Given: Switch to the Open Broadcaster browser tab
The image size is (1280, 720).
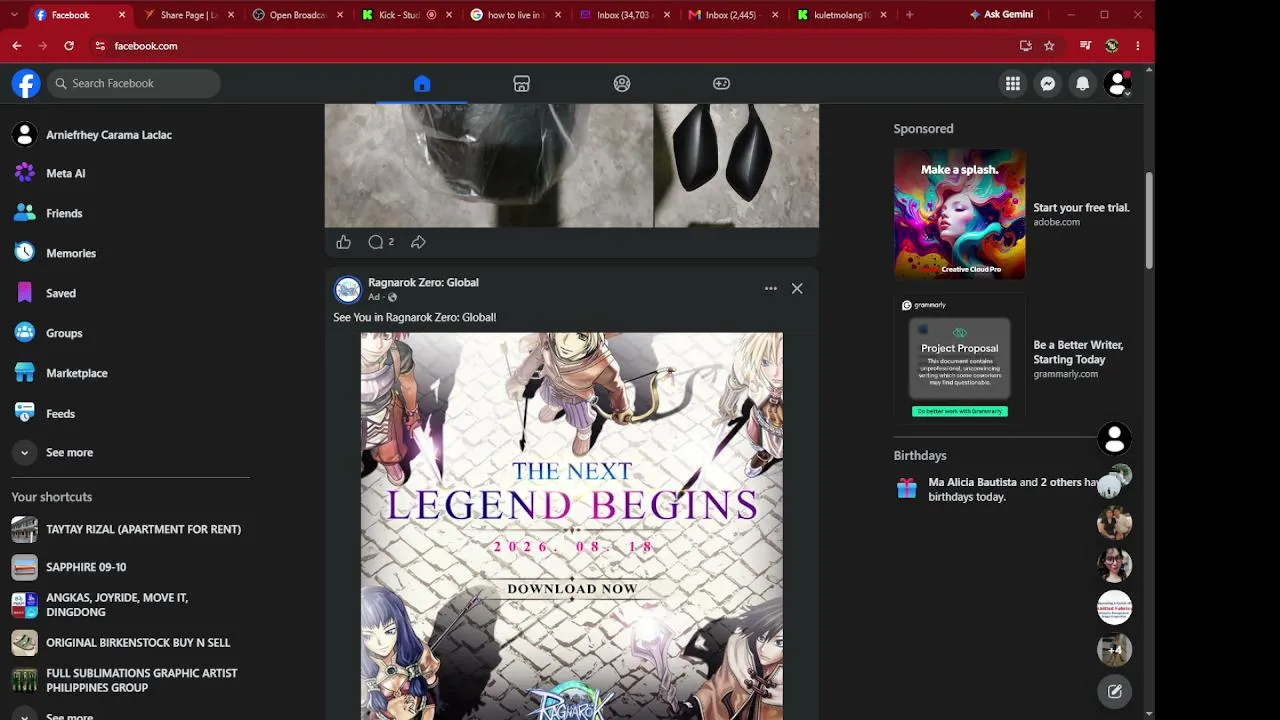Looking at the screenshot, I should (298, 15).
